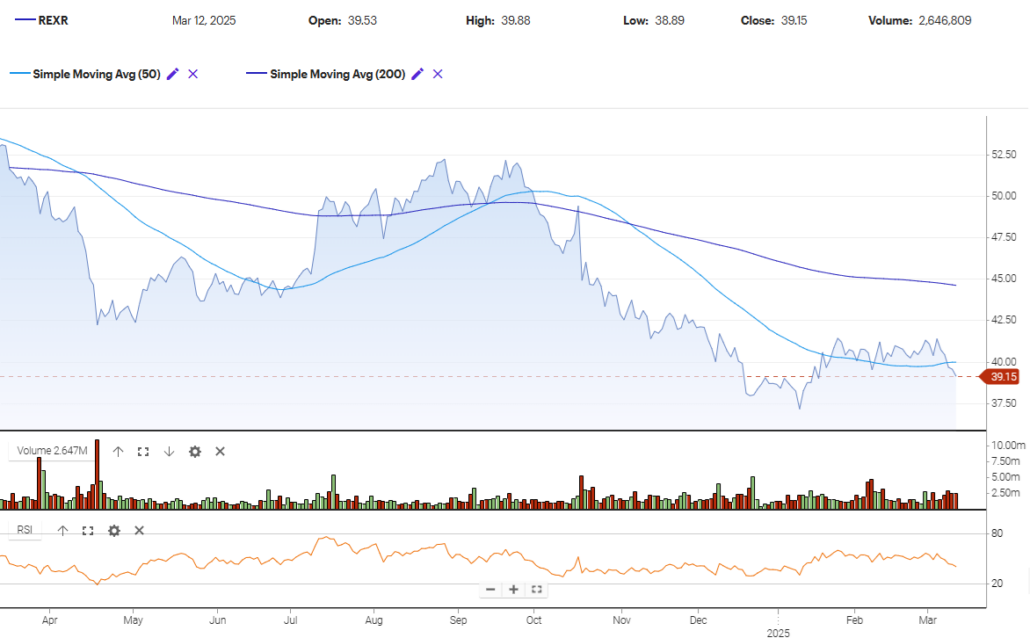Click the Apr label on time axis

pos(49,620)
